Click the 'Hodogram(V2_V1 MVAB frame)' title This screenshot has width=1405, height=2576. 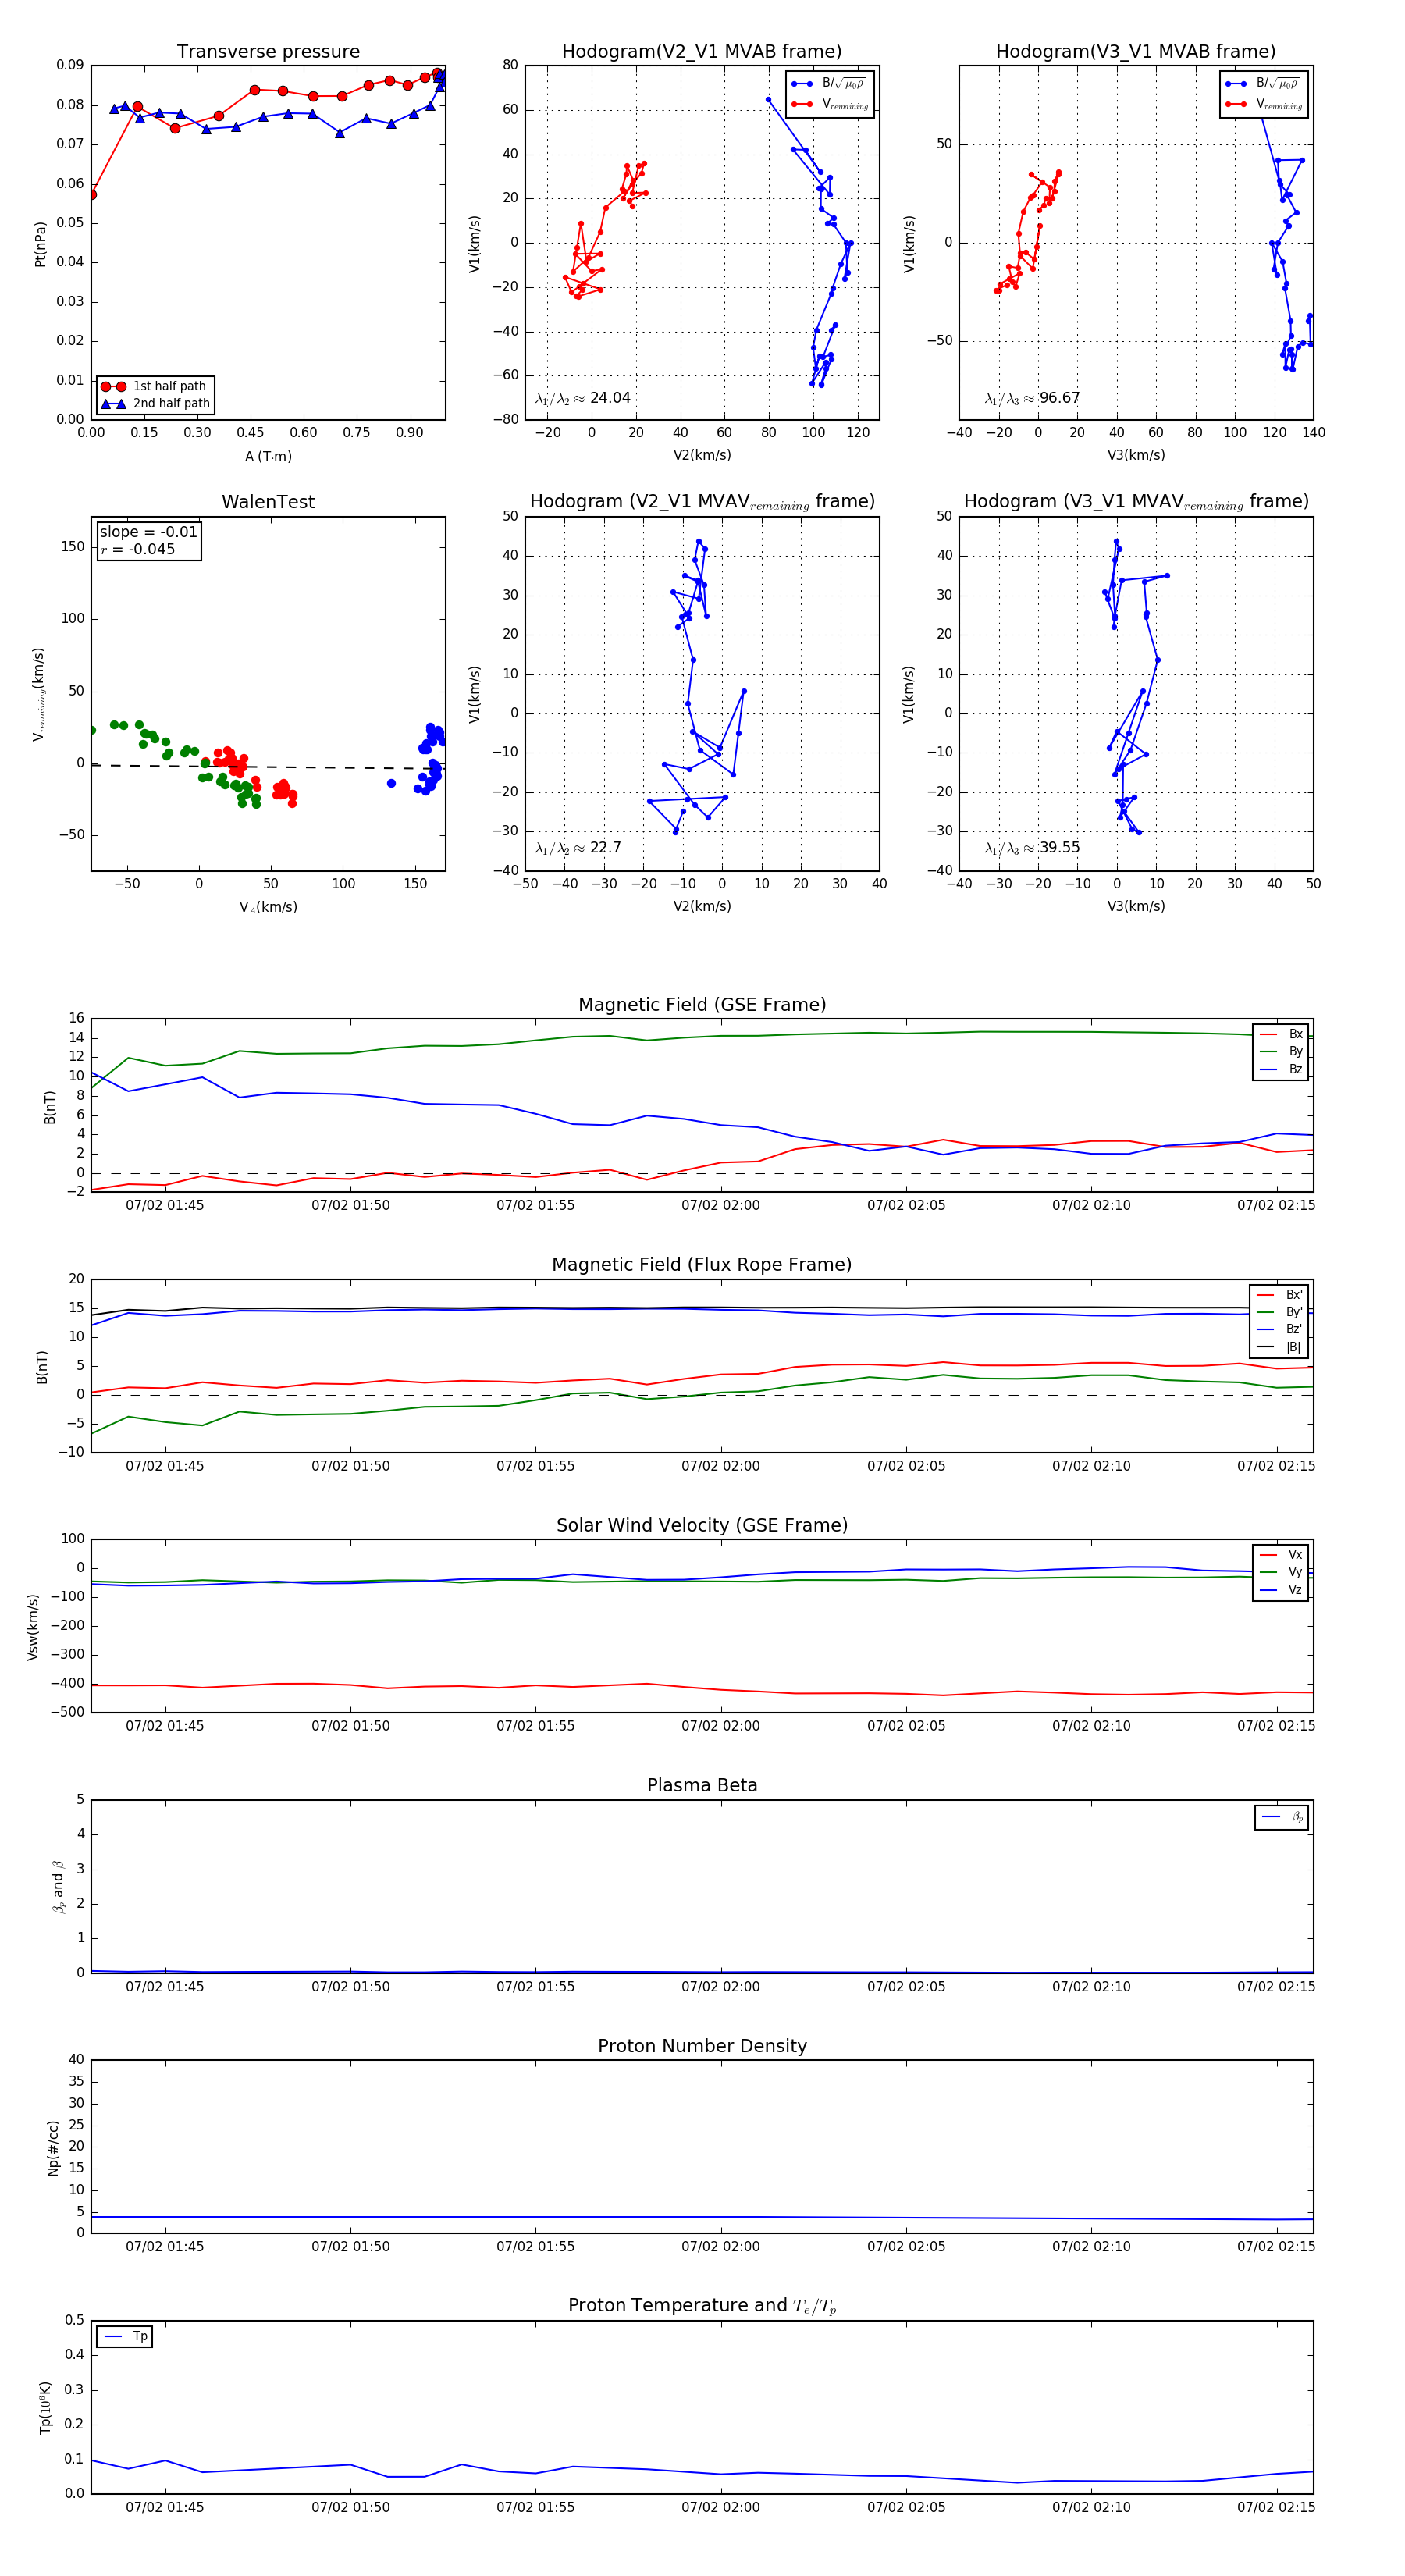pyautogui.click(x=701, y=52)
